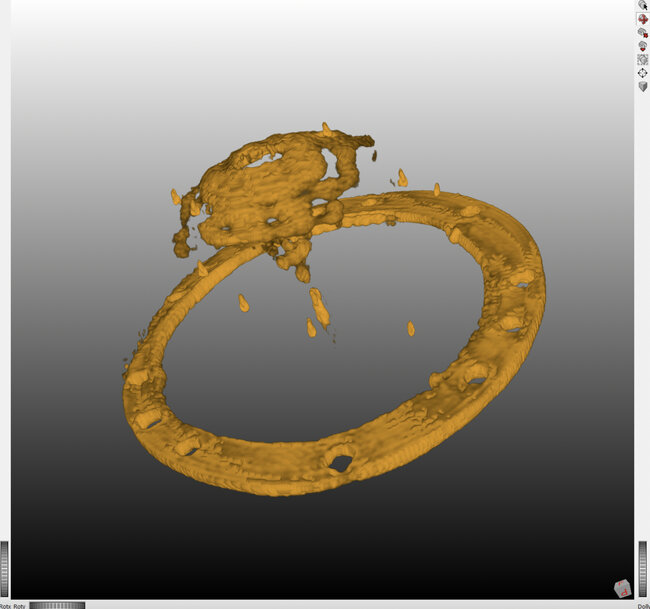Select the arrow-cursor pick mode icon
650x609 pixels.
[643, 5]
